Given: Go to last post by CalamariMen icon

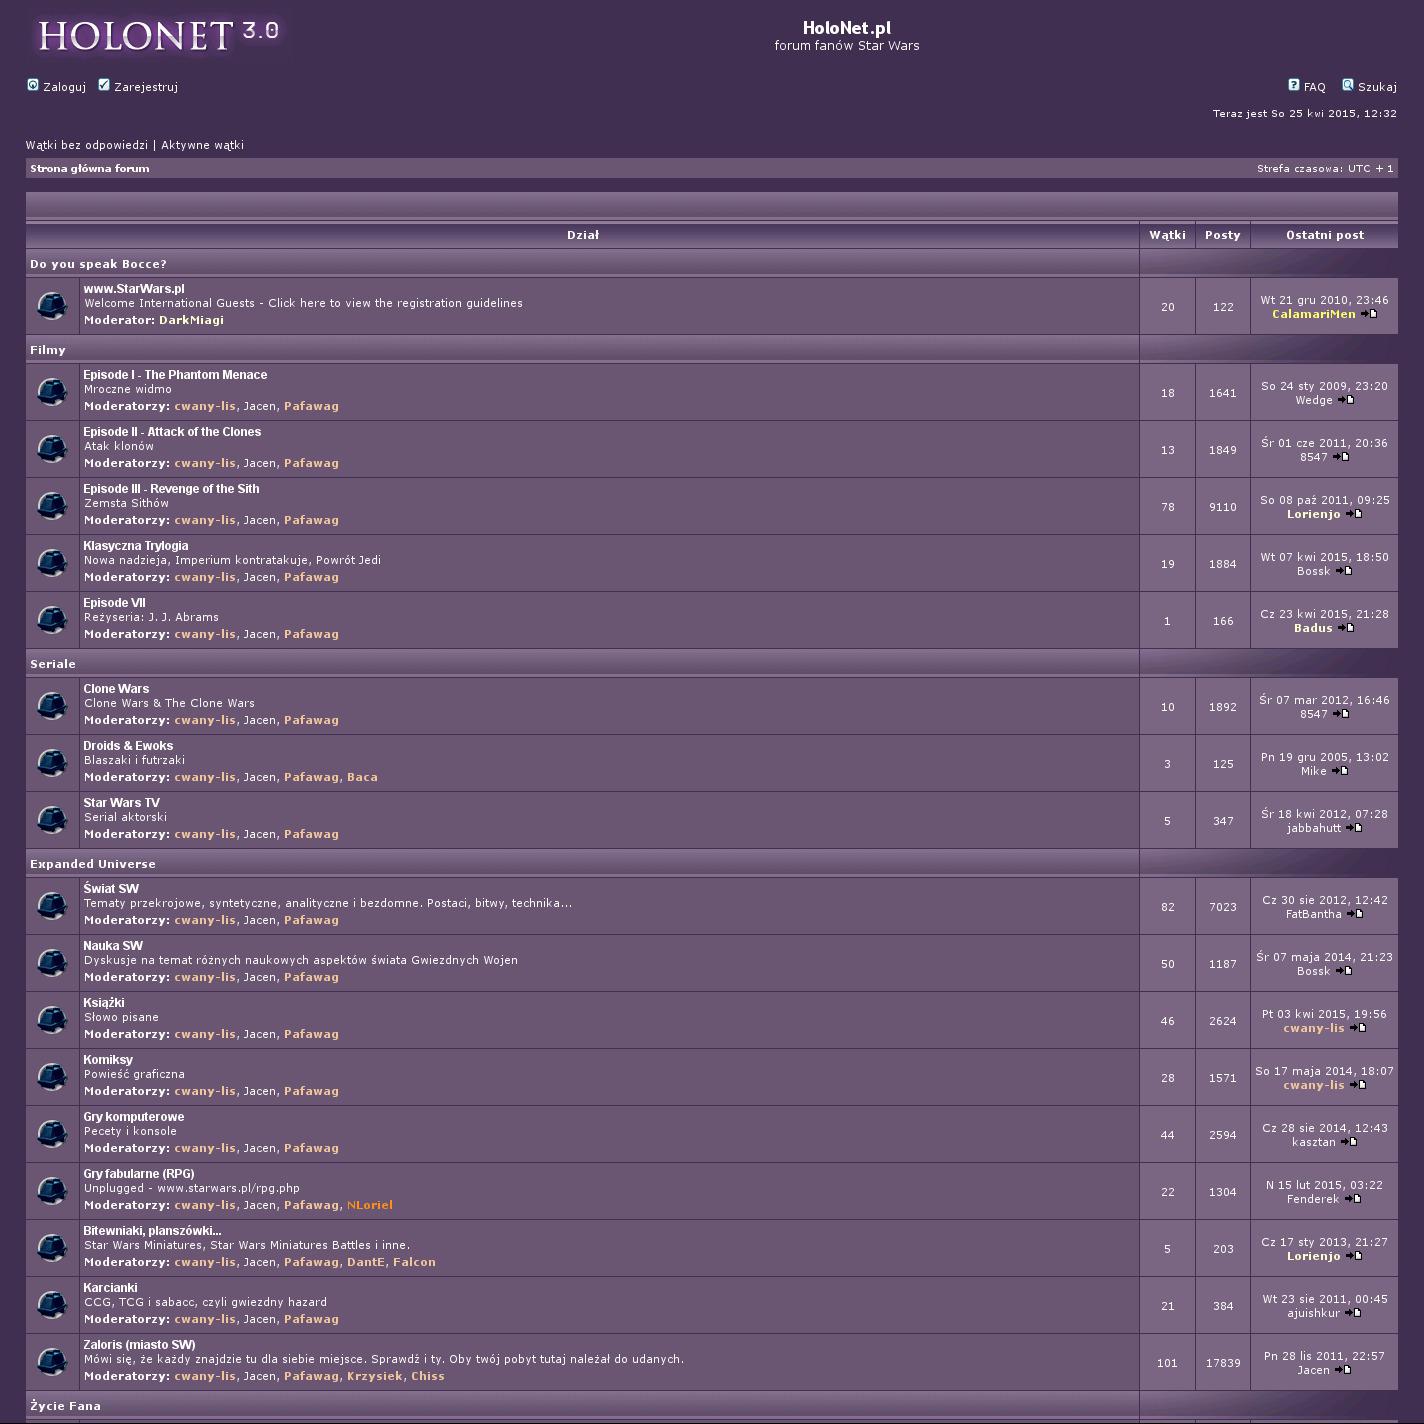Looking at the screenshot, I should 1369,314.
